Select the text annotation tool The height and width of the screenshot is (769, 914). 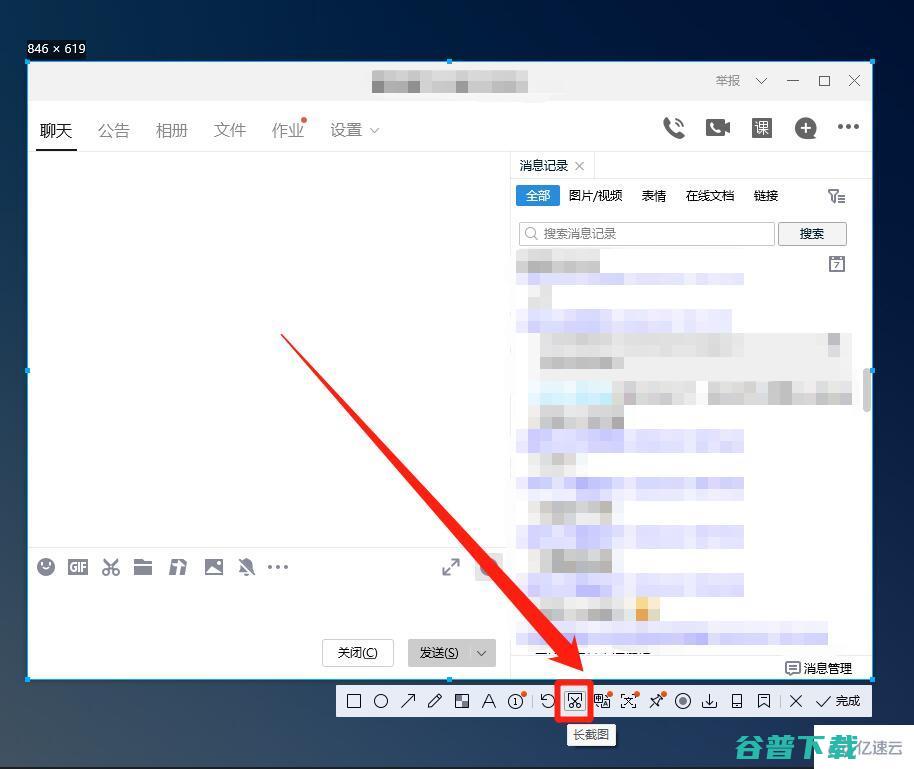tap(488, 701)
